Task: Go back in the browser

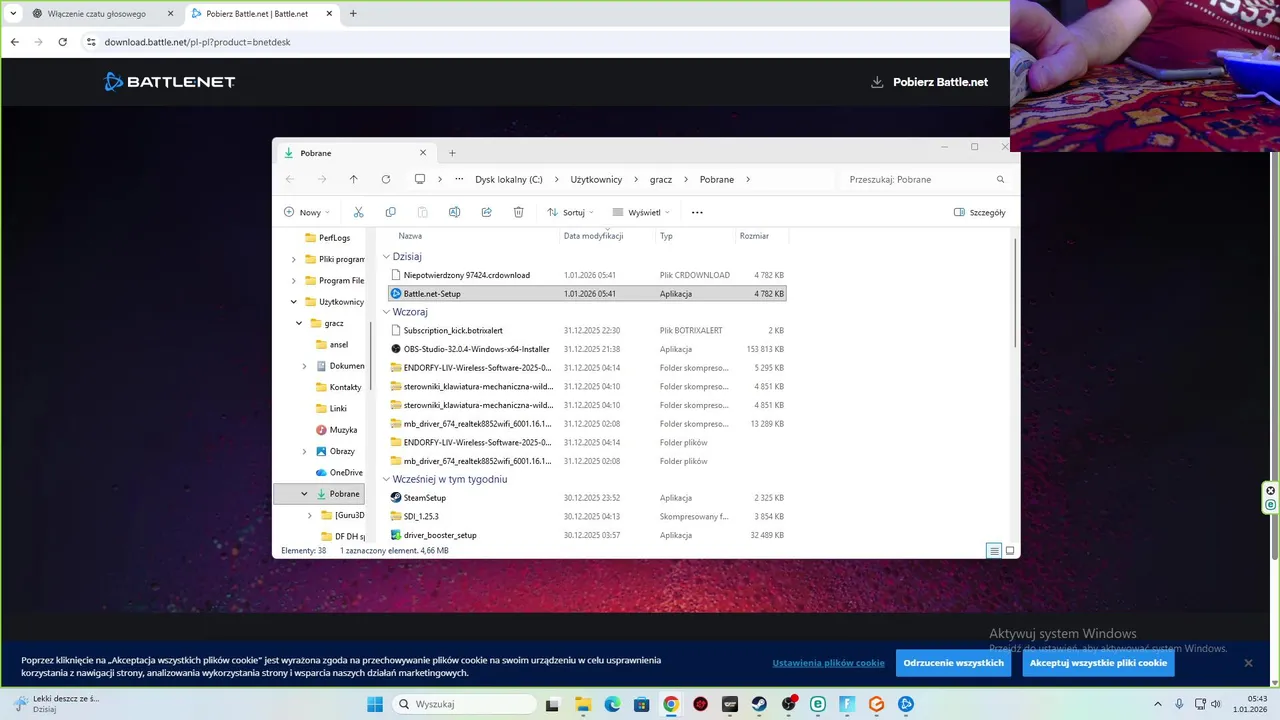Action: (14, 42)
